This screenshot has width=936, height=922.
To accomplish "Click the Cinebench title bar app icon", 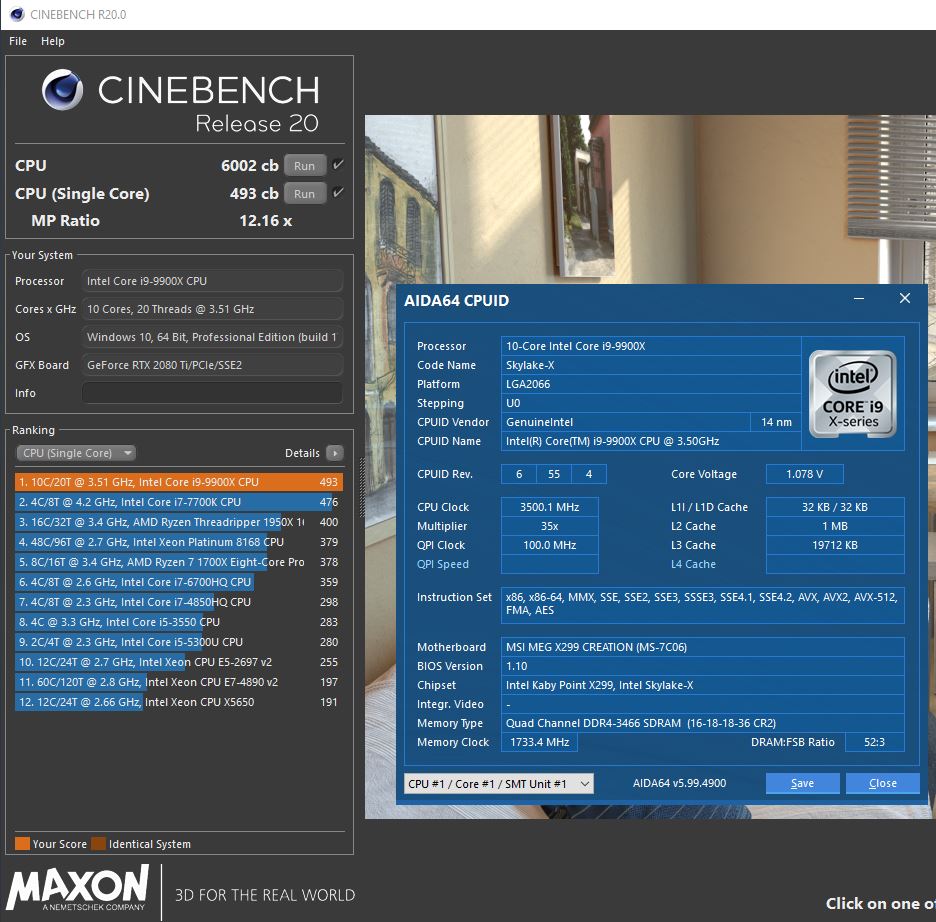I will click(17, 14).
